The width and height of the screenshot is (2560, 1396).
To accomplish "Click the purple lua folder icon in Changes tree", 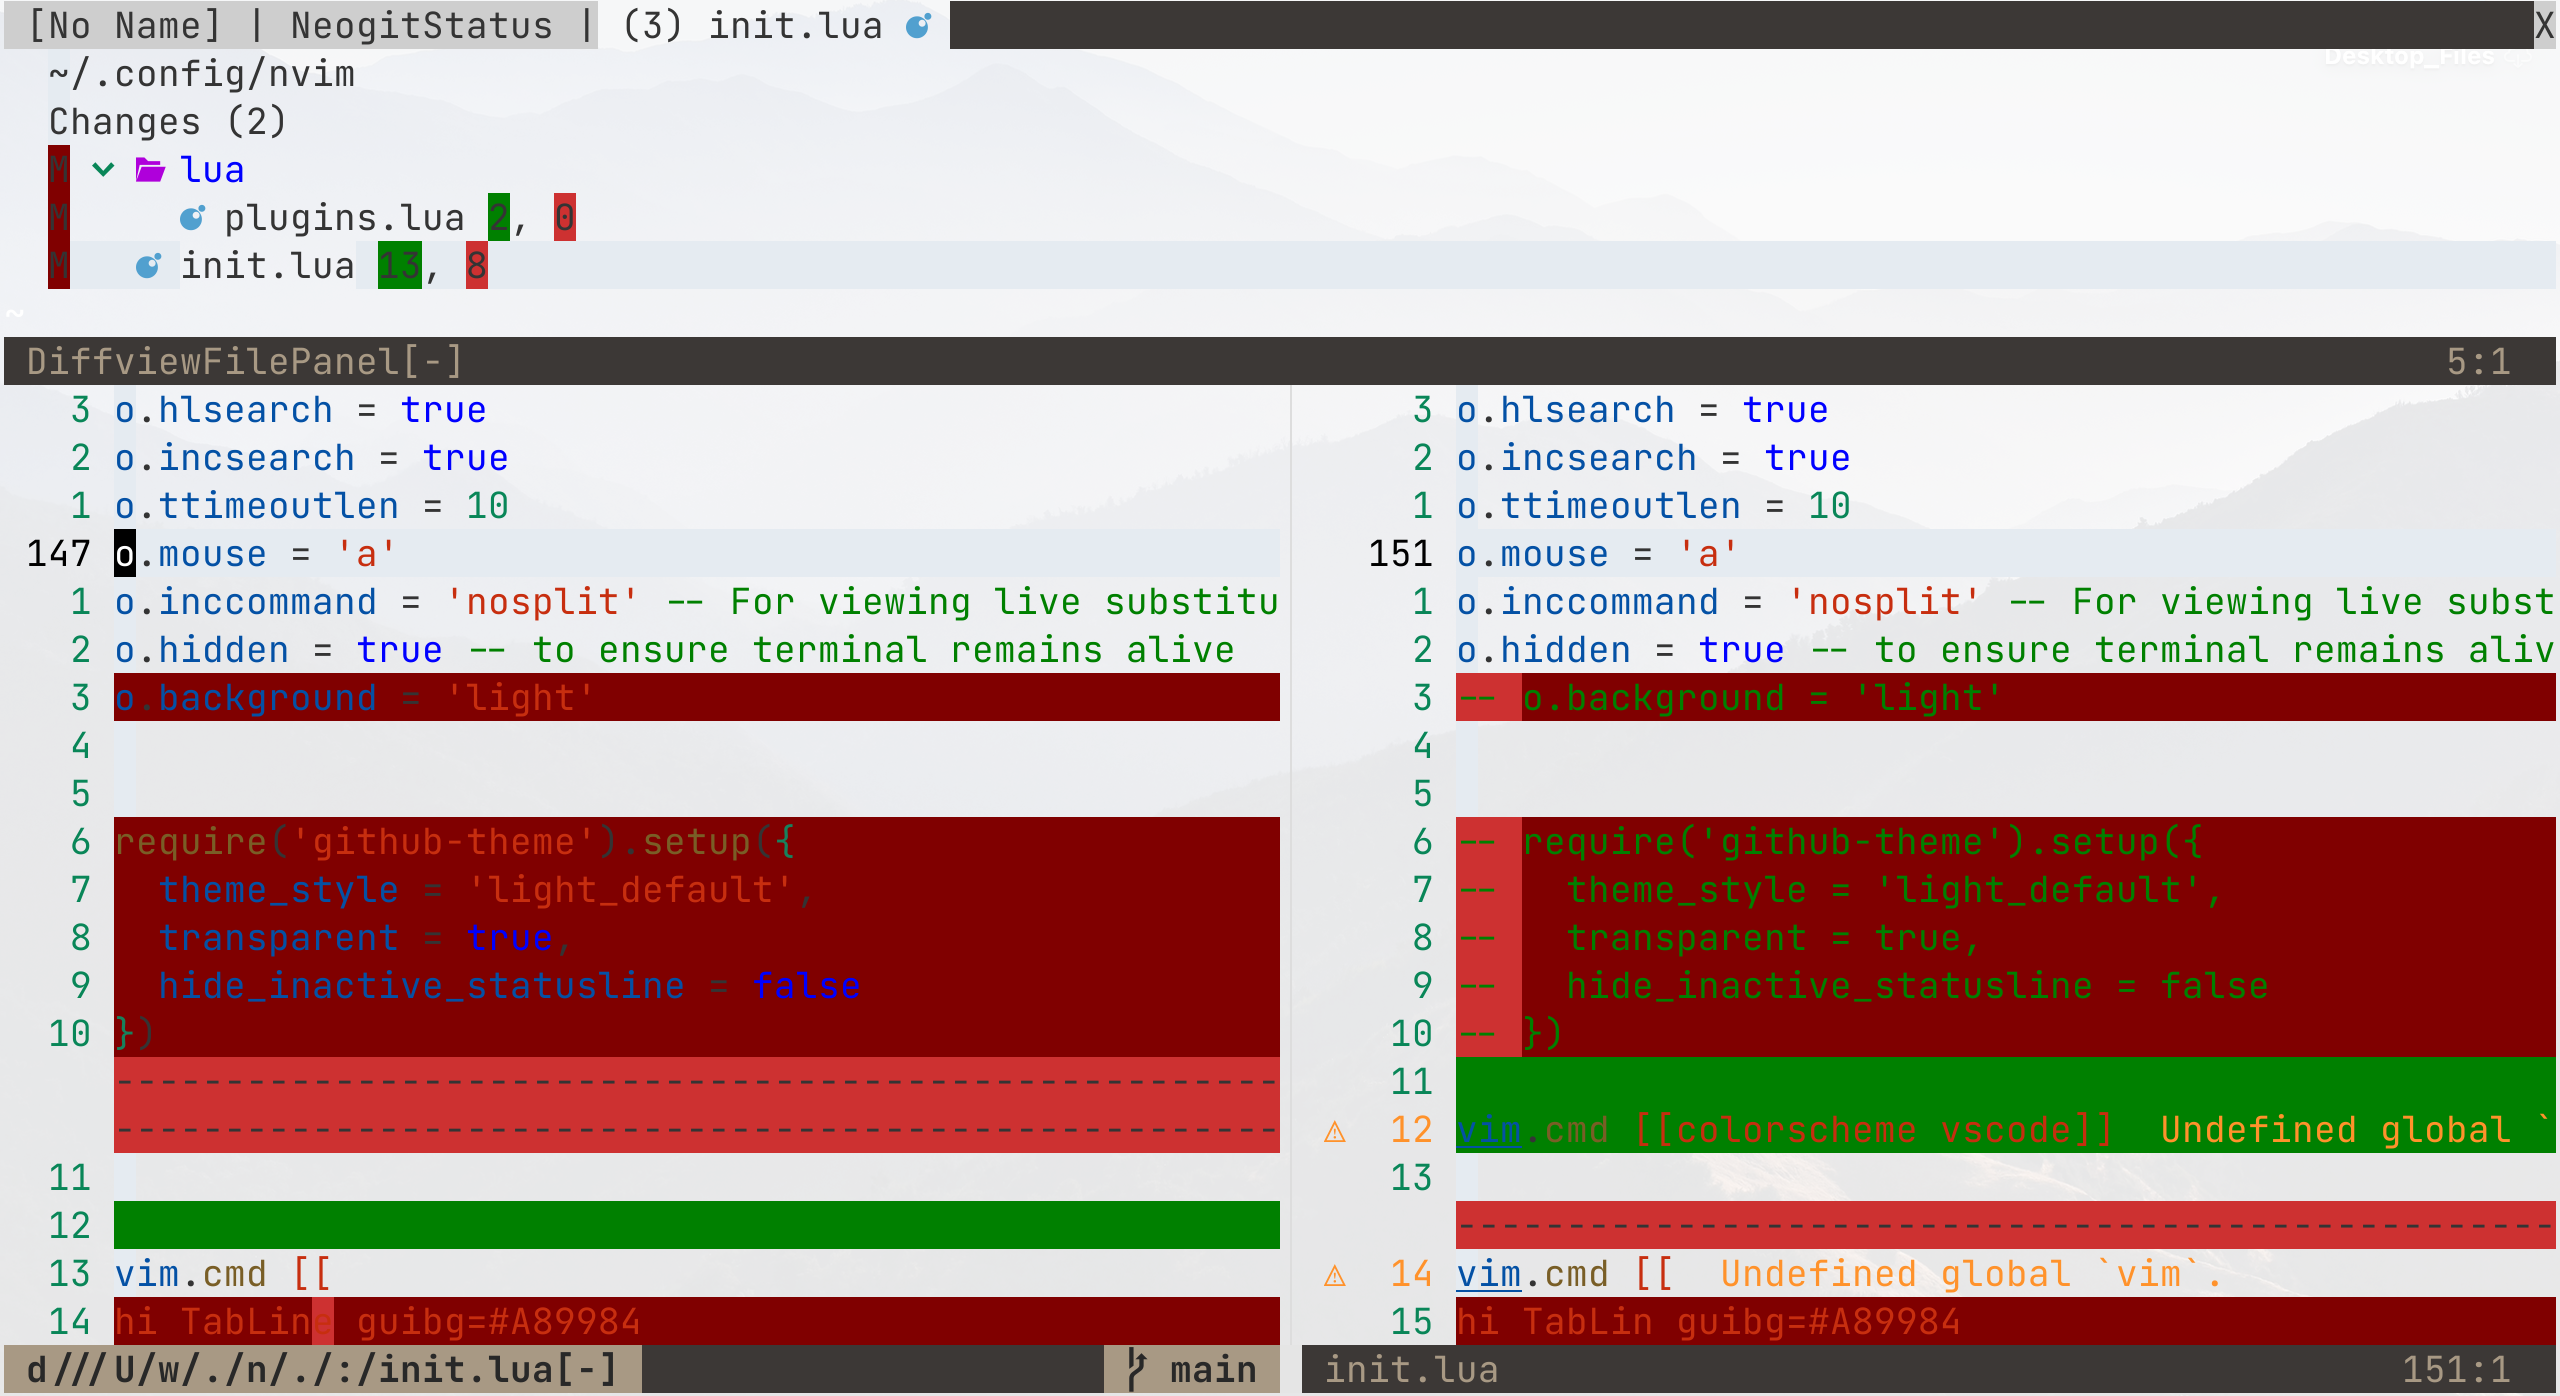I will (148, 168).
